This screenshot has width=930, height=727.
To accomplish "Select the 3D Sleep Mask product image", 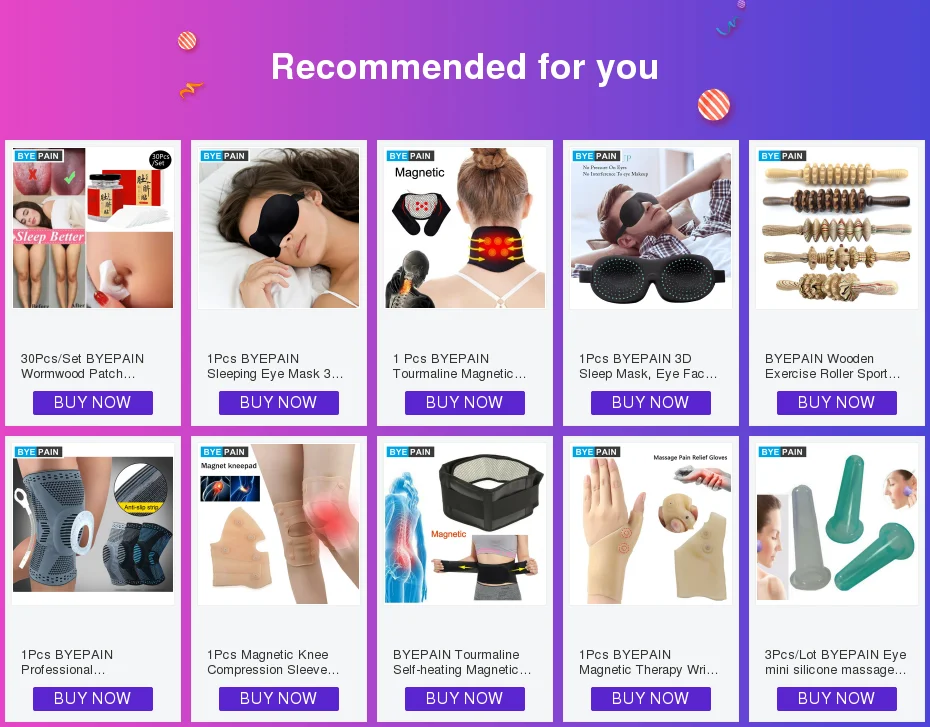I will click(651, 228).
